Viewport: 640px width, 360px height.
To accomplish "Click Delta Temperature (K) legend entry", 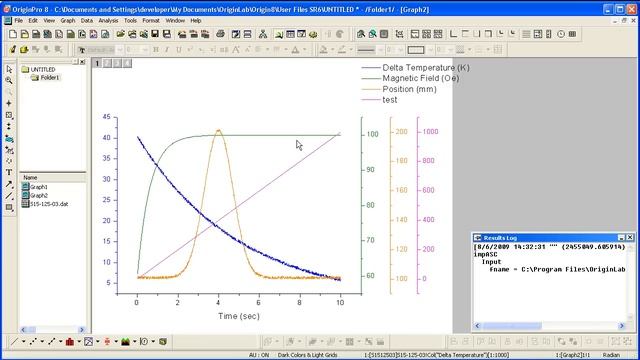I will pos(416,68).
